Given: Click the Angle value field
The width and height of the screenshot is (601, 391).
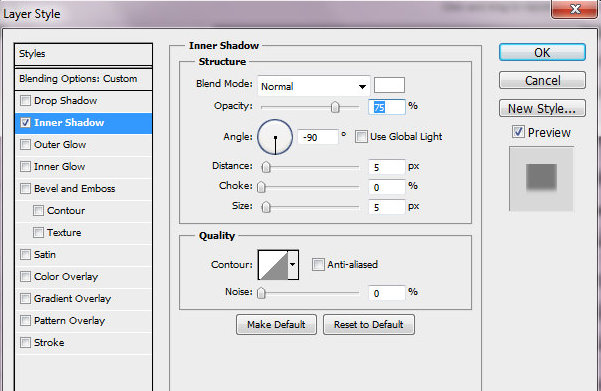Looking at the screenshot, I should (318, 137).
